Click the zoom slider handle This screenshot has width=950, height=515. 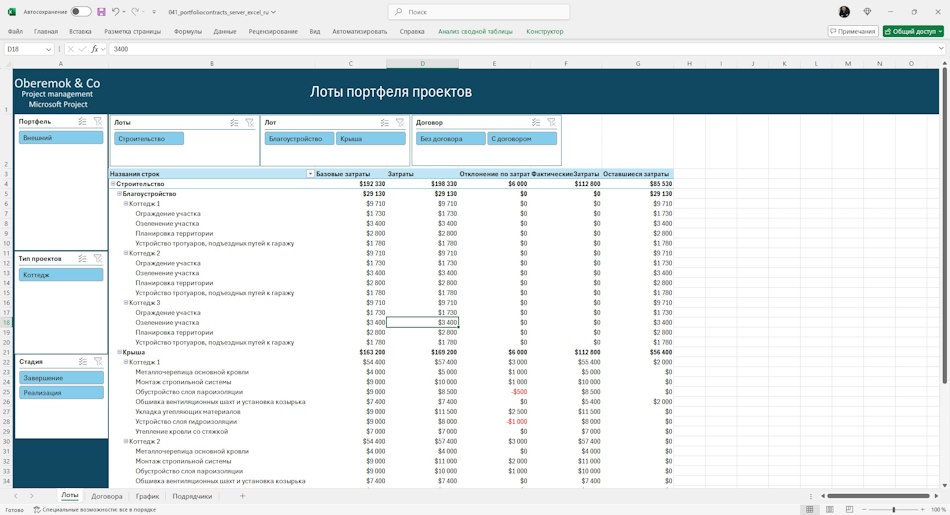pyautogui.click(x=894, y=510)
